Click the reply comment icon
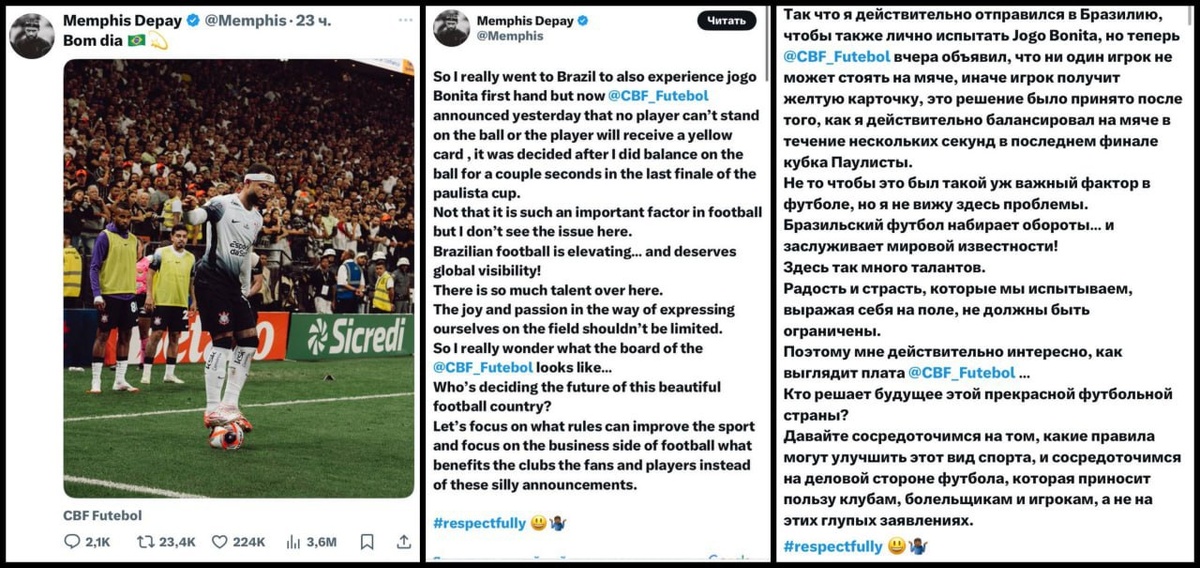The height and width of the screenshot is (568, 1200). click(72, 541)
